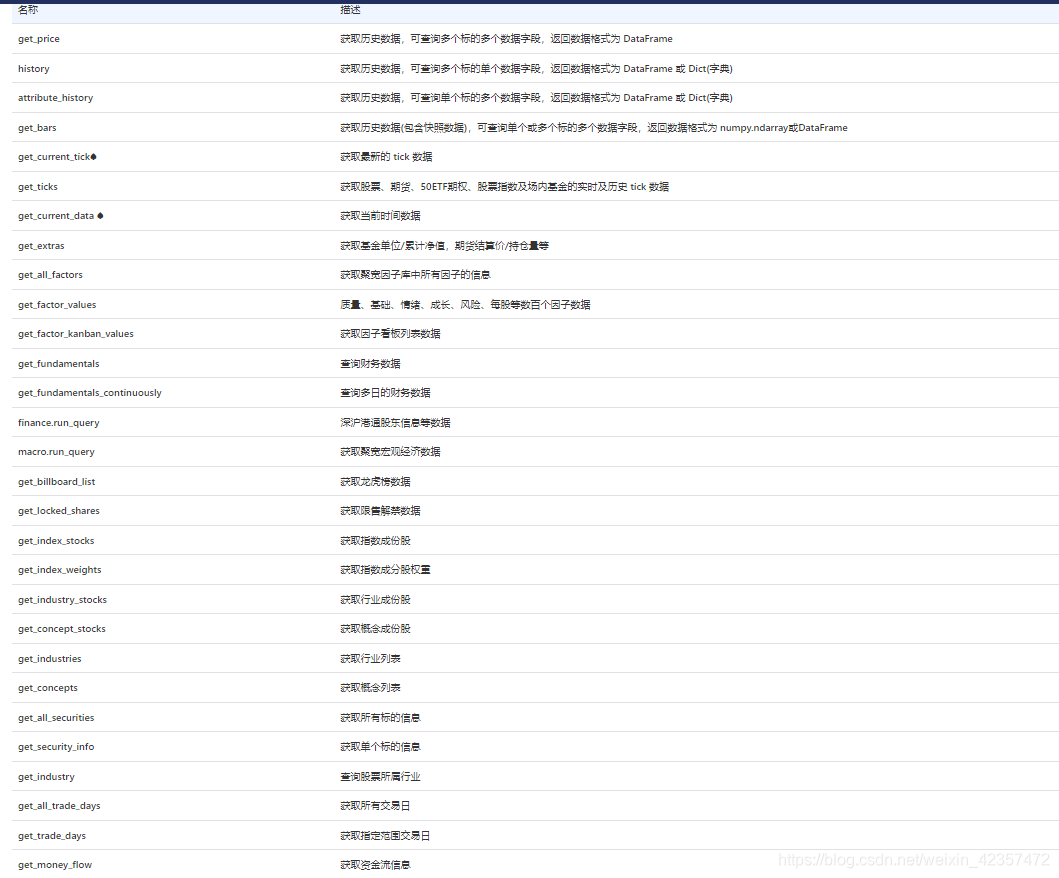
Task: Select get_ticks in name column
Action: (x=38, y=187)
